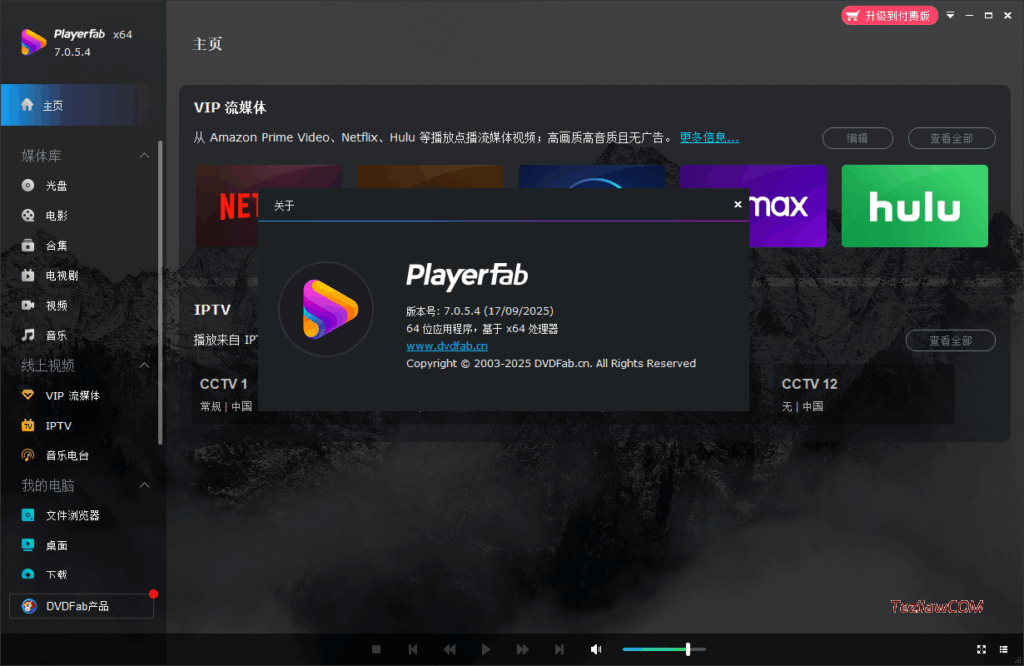Open the playlist icon in bottom bar
Viewport: 1024px width, 666px height.
[x=1004, y=649]
